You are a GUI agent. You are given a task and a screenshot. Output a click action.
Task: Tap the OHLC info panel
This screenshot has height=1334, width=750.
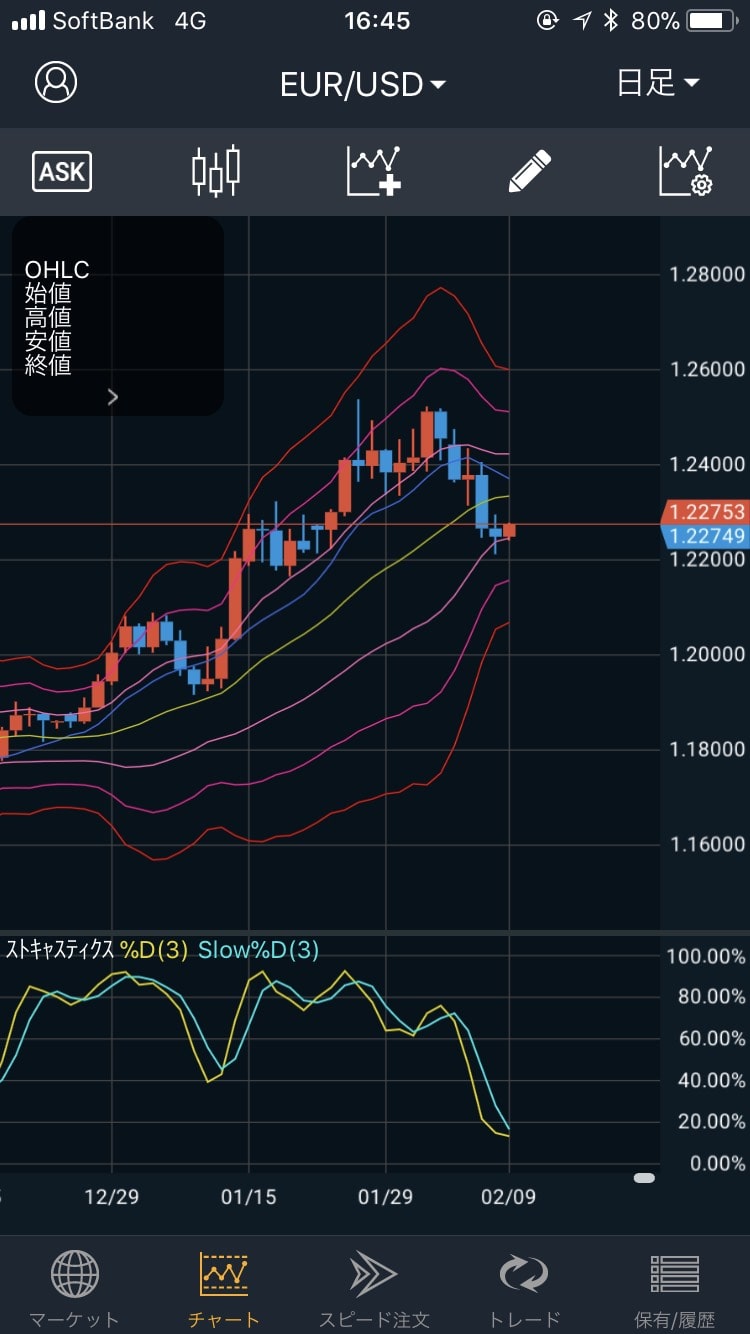[x=118, y=316]
